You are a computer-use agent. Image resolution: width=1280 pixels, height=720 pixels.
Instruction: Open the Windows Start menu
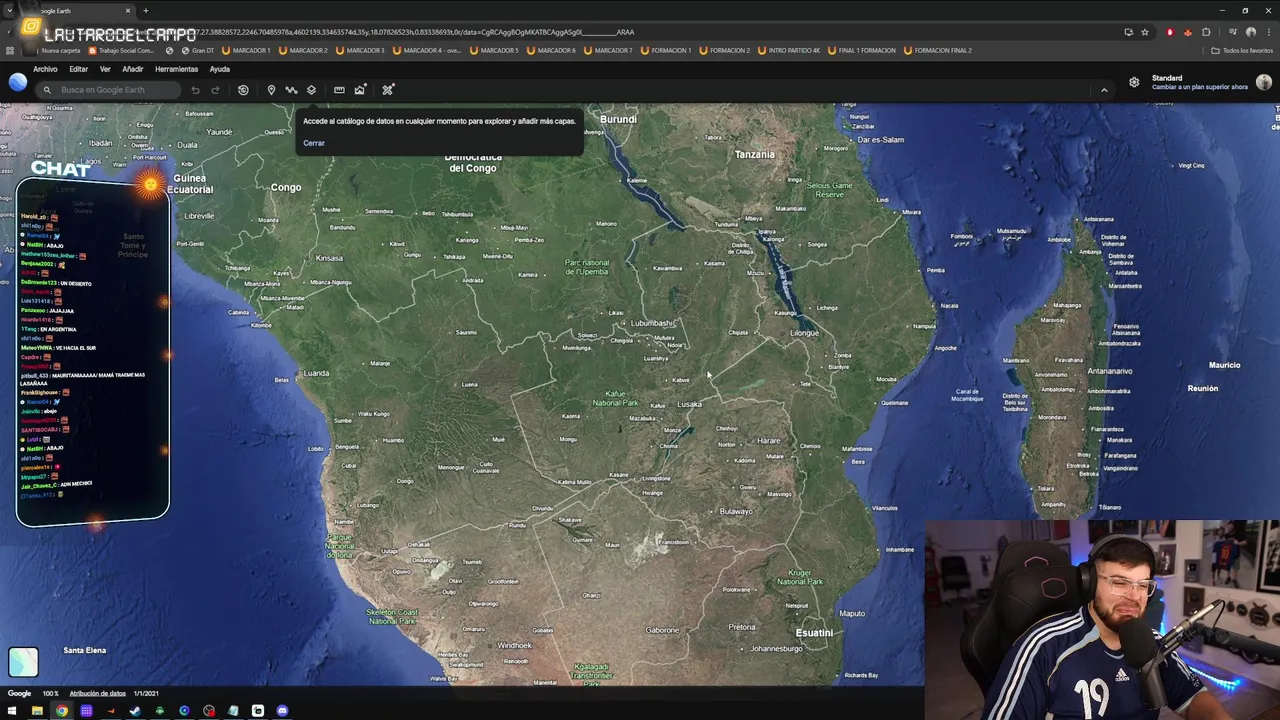pos(13,711)
